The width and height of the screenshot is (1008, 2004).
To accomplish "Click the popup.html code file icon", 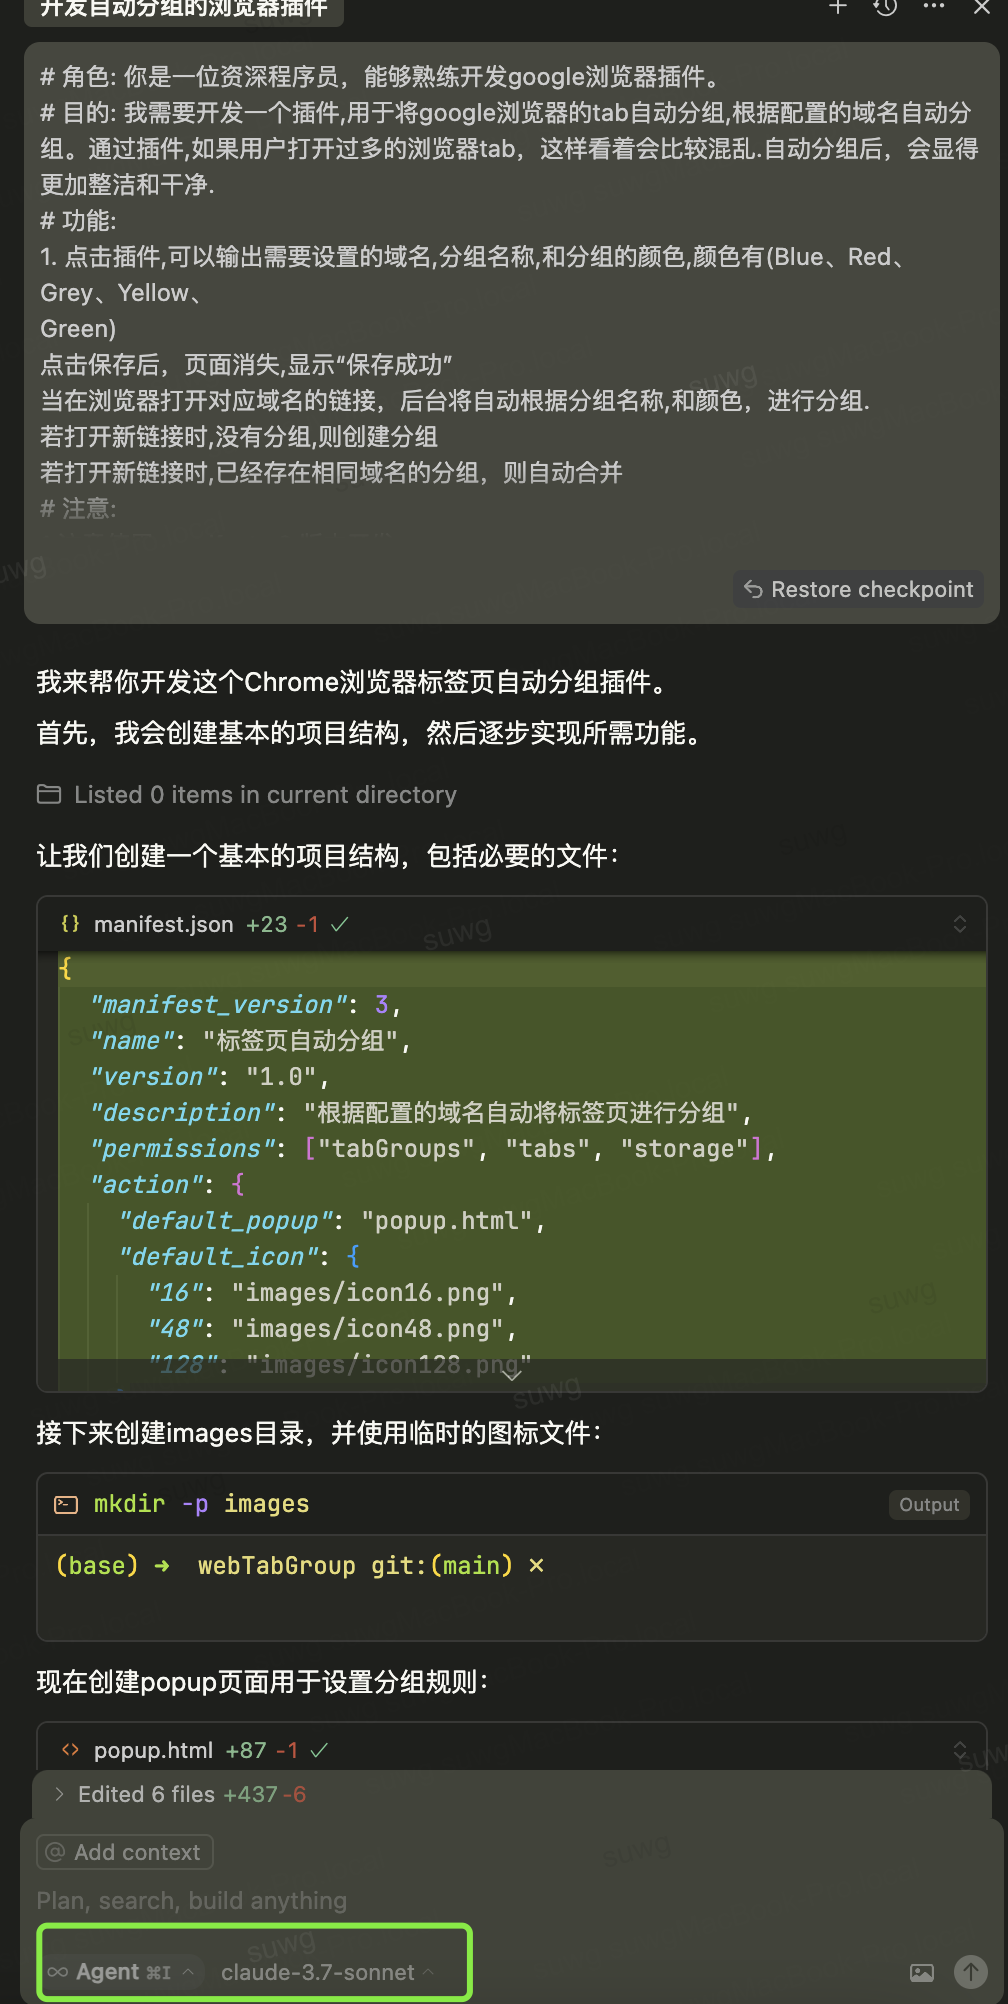I will tap(70, 1750).
